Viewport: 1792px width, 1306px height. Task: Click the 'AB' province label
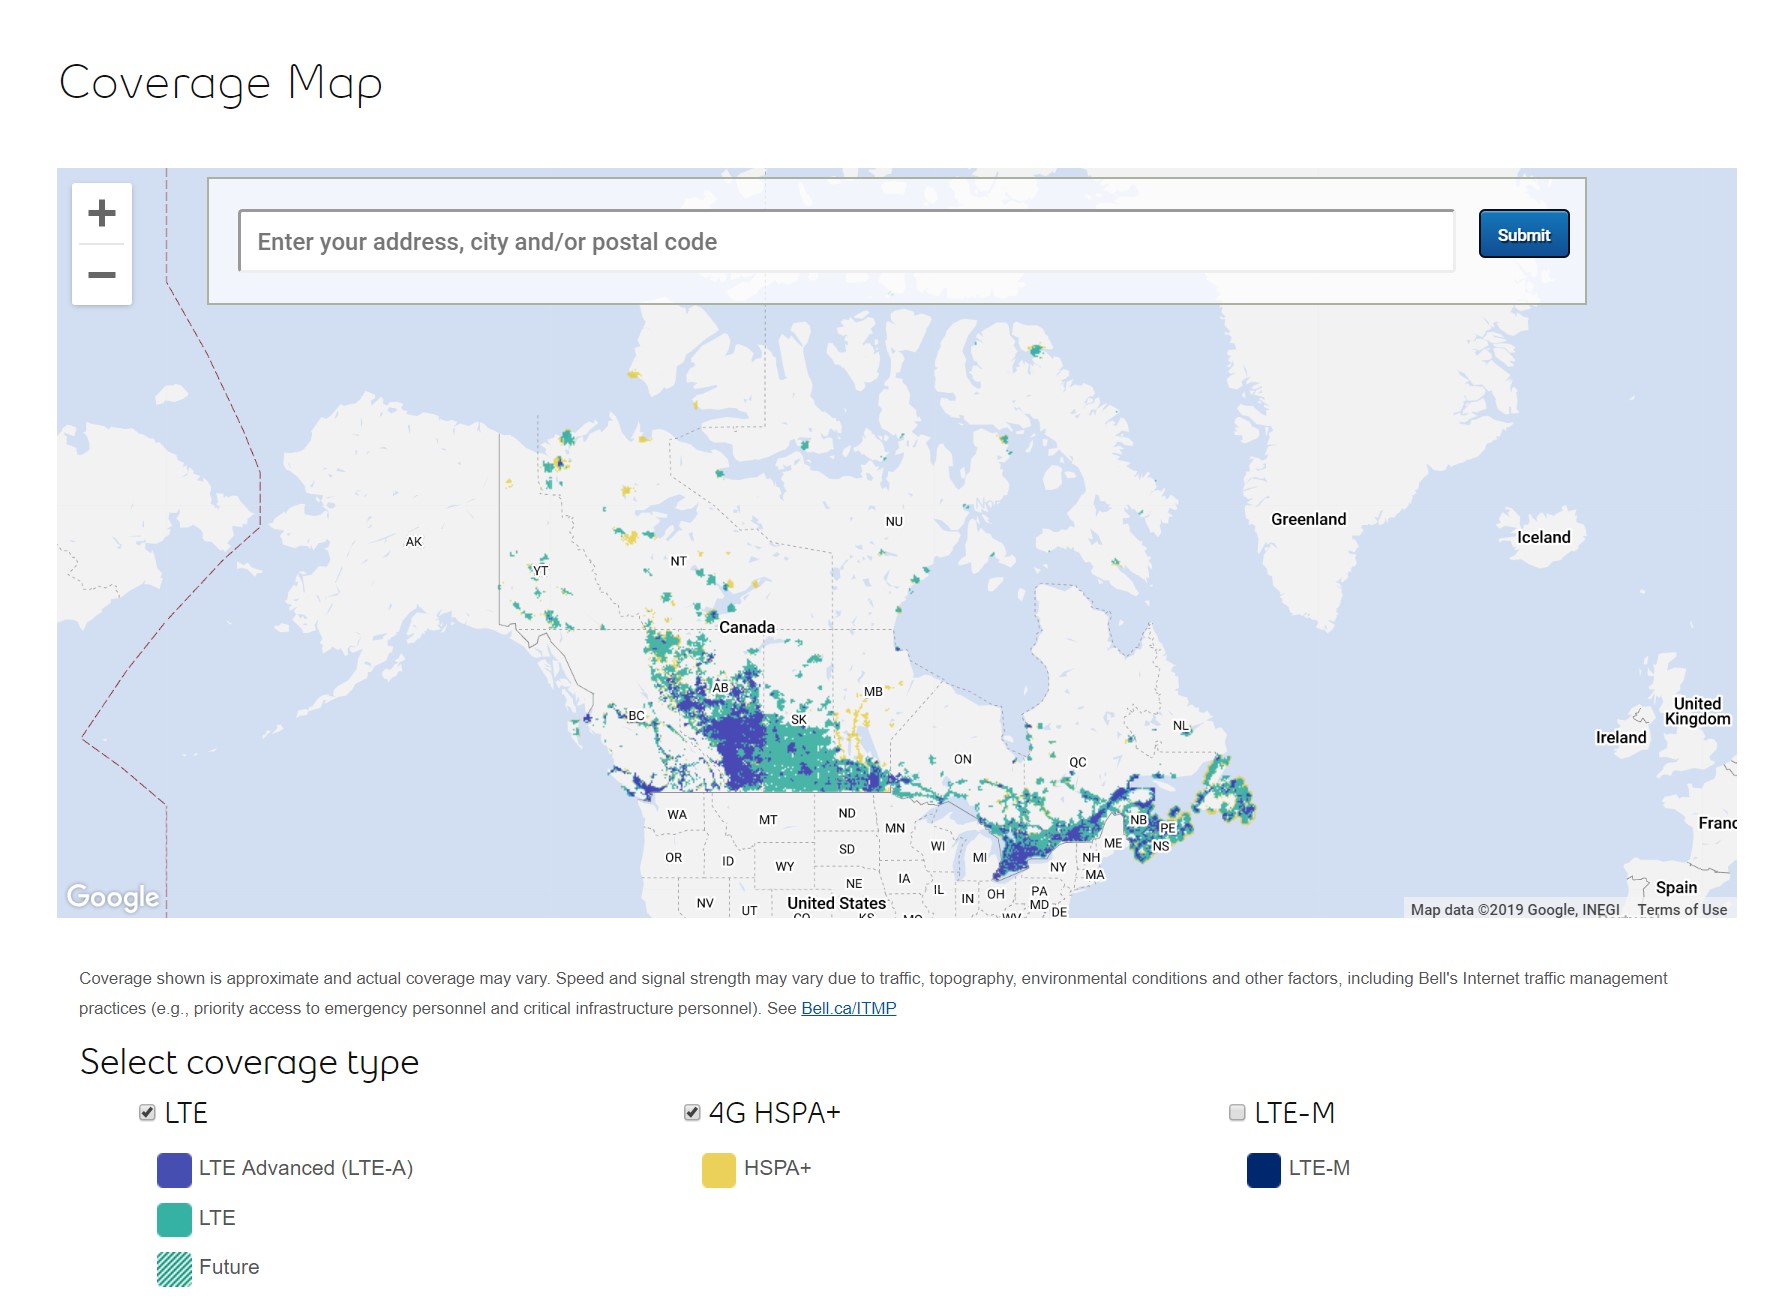[720, 687]
